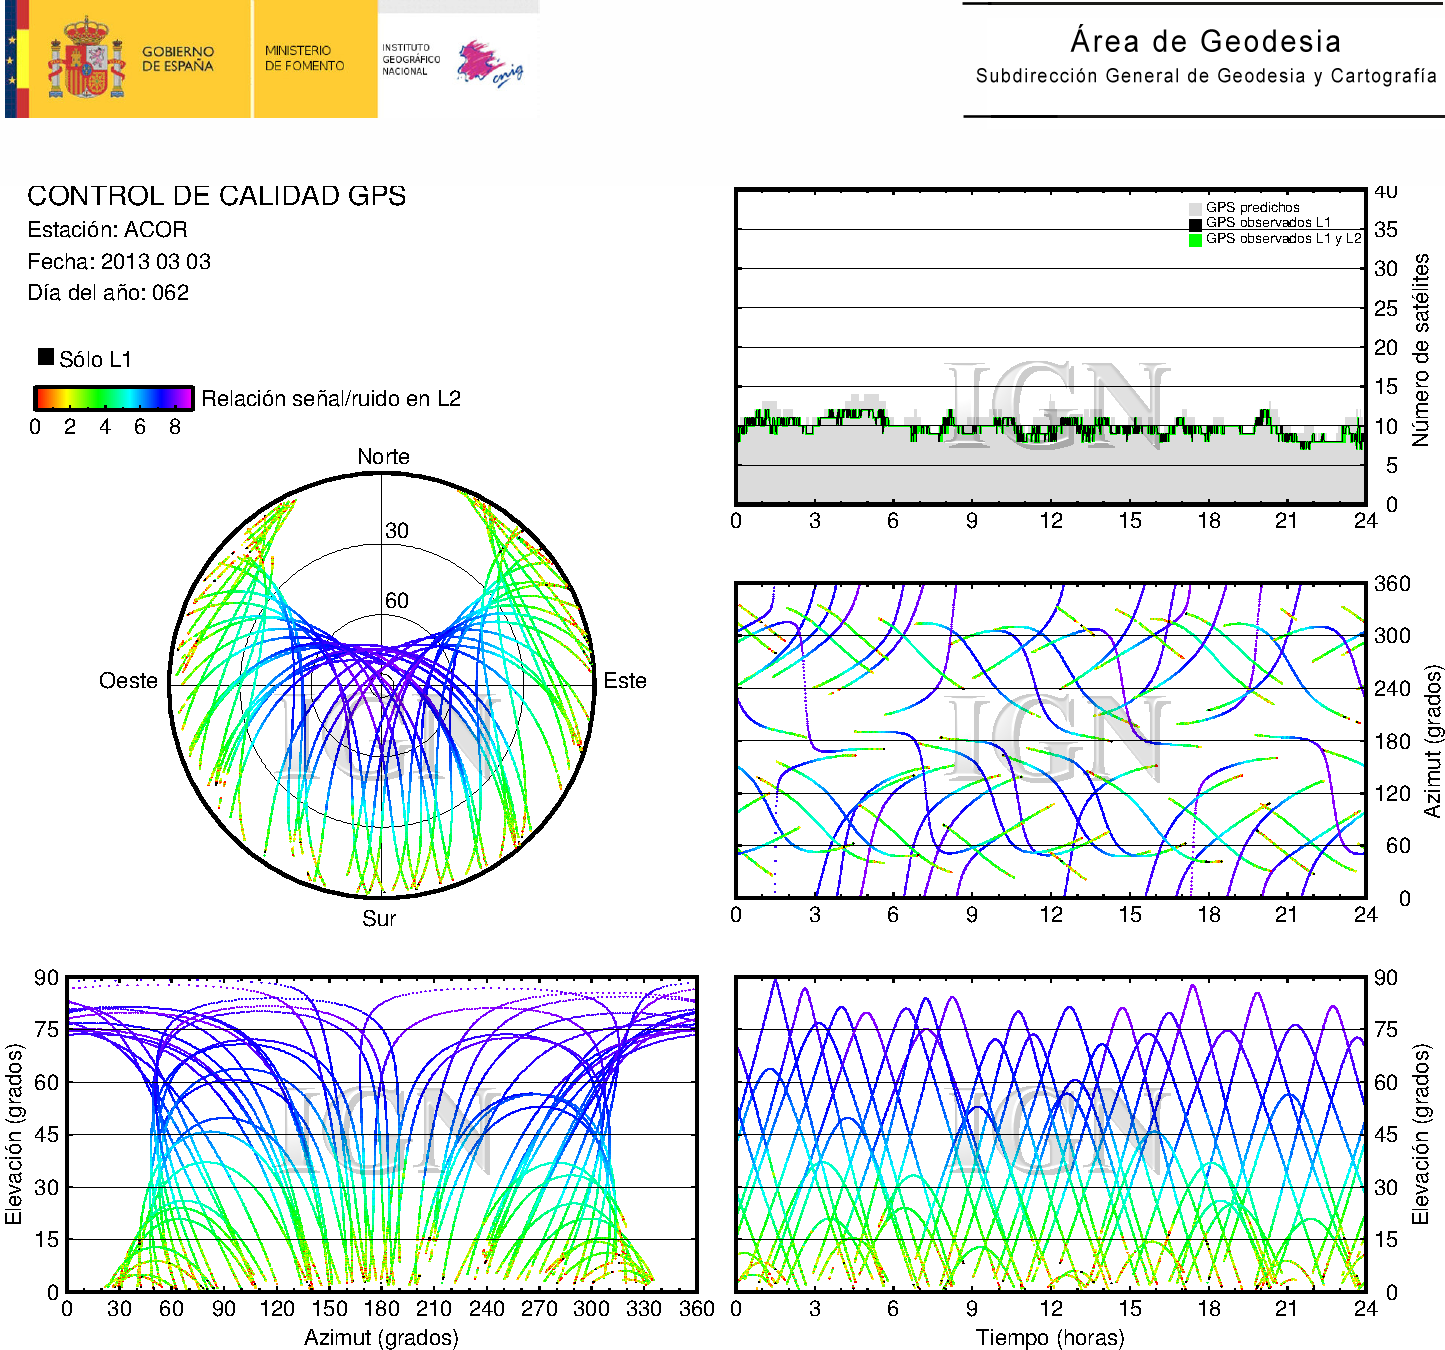Screen dimensions: 1445x1350
Task: Click the center of the polar sky plot
Action: [381, 686]
